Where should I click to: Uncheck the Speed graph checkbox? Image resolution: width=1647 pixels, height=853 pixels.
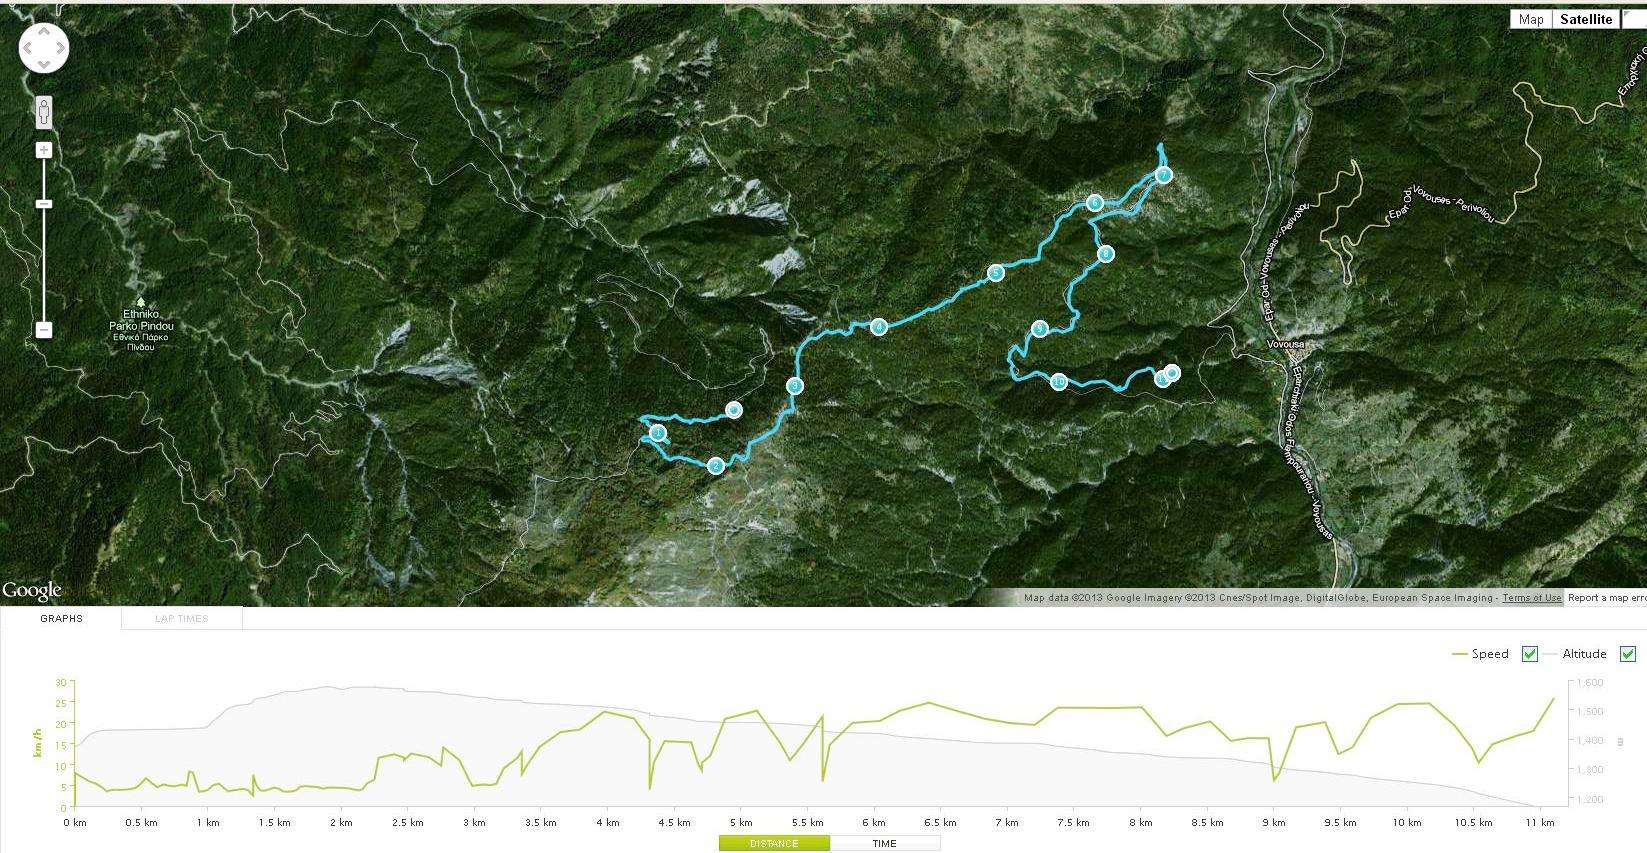[x=1529, y=654]
